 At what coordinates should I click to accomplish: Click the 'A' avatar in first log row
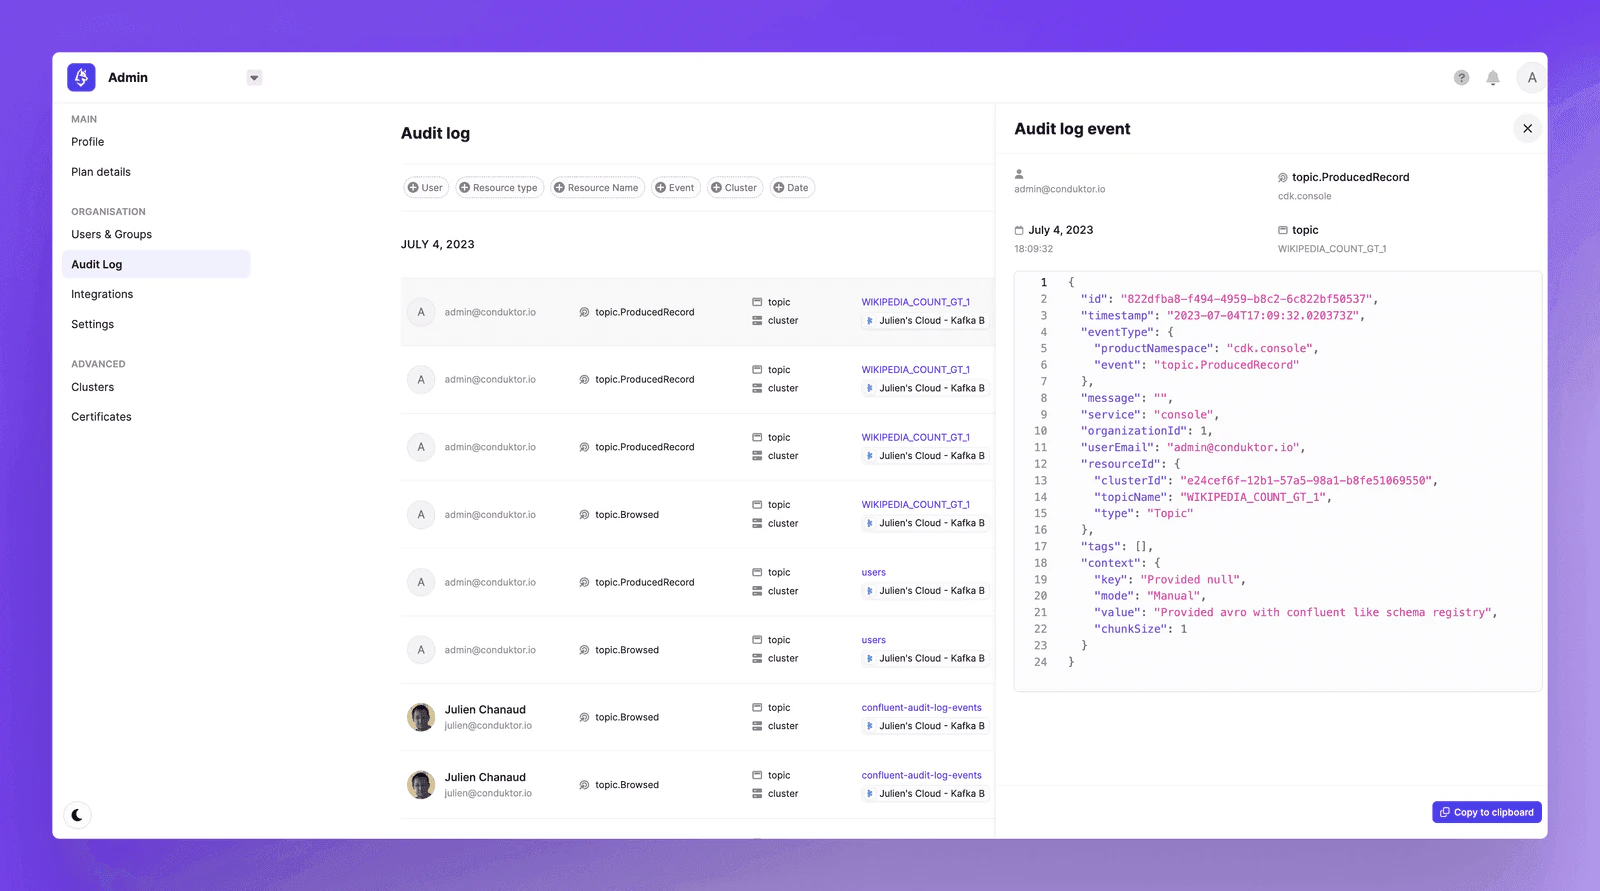(x=421, y=312)
